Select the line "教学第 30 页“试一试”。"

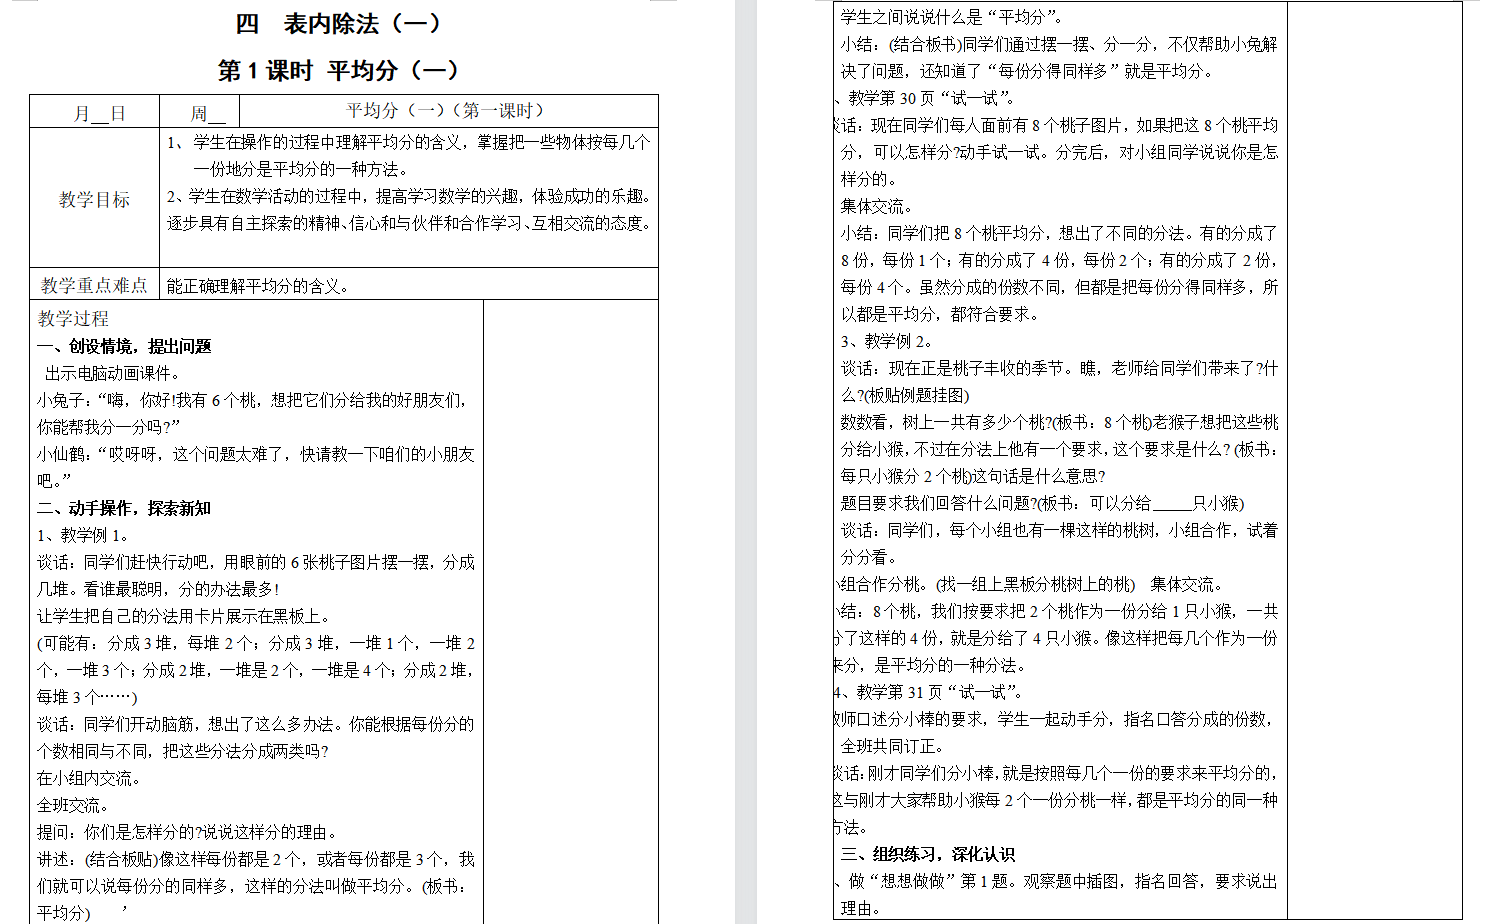931,98
